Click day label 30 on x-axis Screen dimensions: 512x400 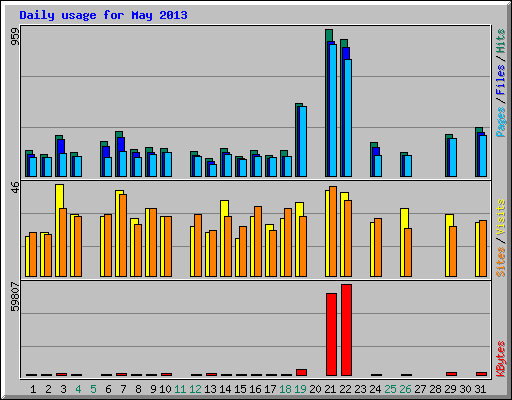[465, 389]
